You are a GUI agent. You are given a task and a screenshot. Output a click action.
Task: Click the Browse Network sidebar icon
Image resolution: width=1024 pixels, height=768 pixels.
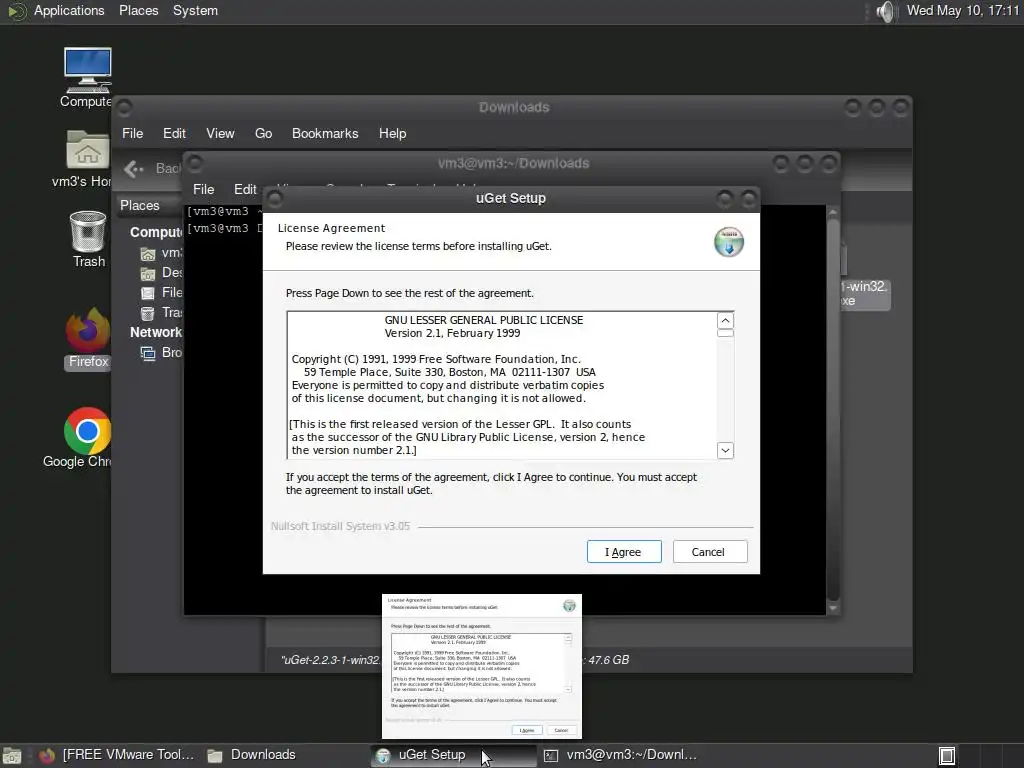coord(148,353)
